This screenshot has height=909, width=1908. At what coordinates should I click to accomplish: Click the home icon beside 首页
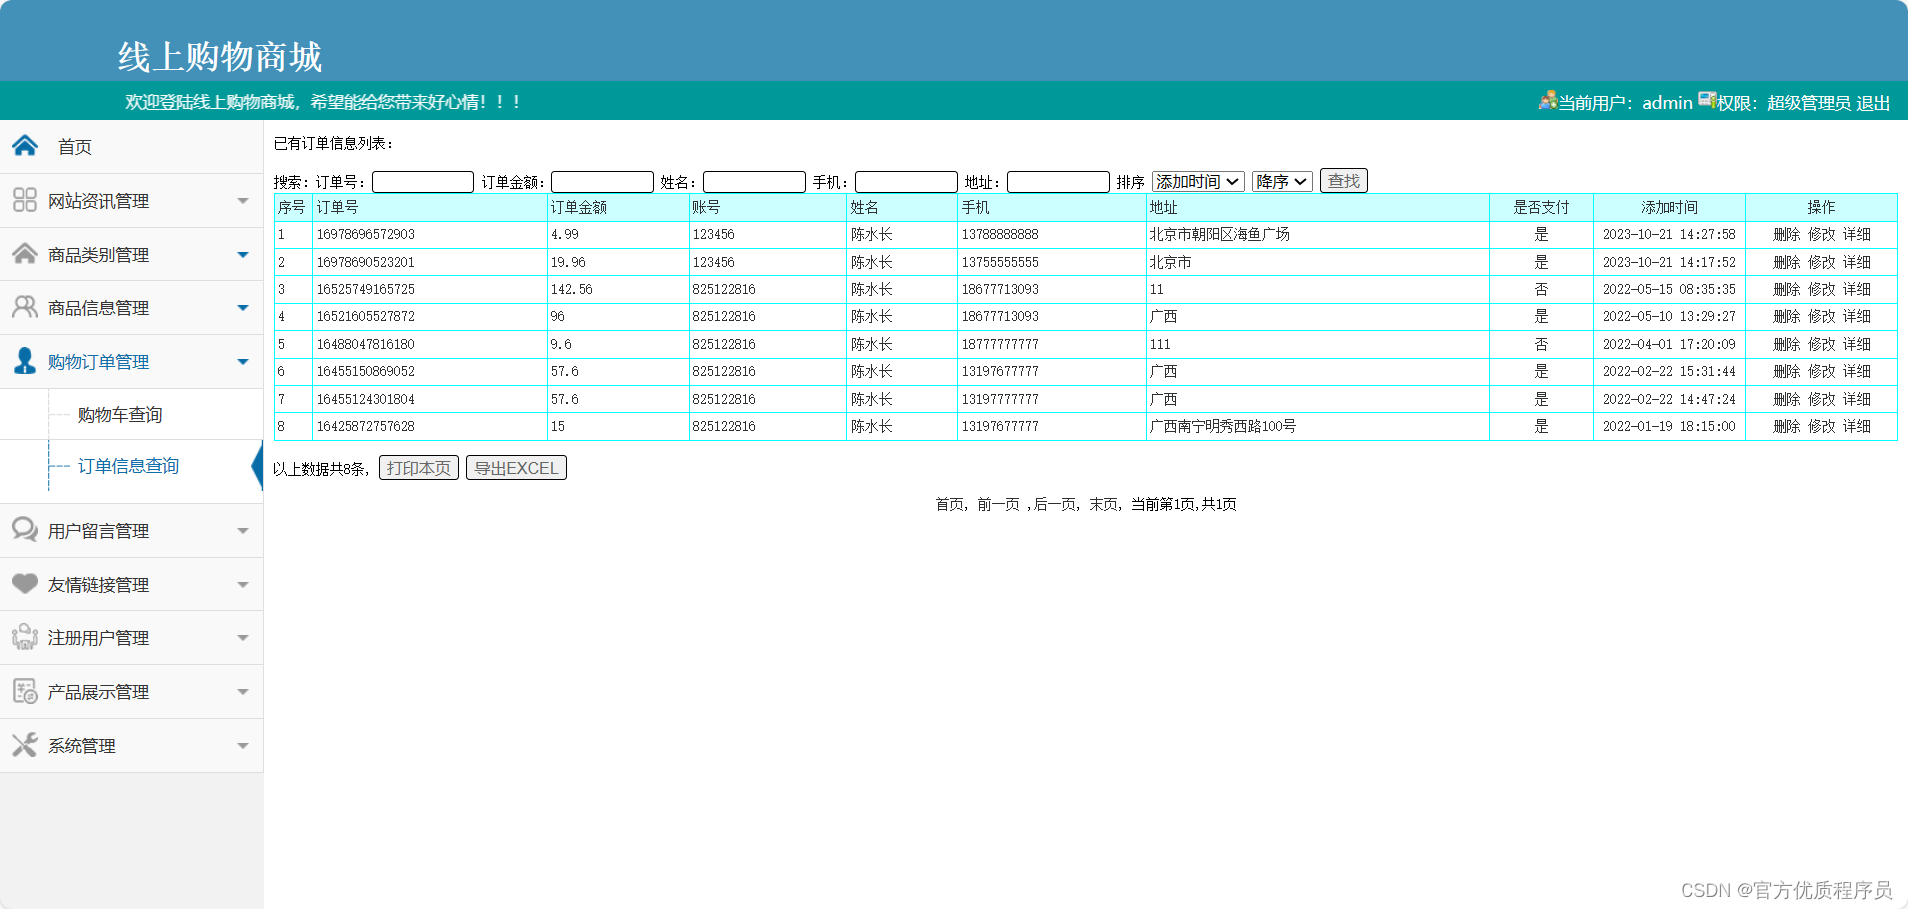coord(25,146)
